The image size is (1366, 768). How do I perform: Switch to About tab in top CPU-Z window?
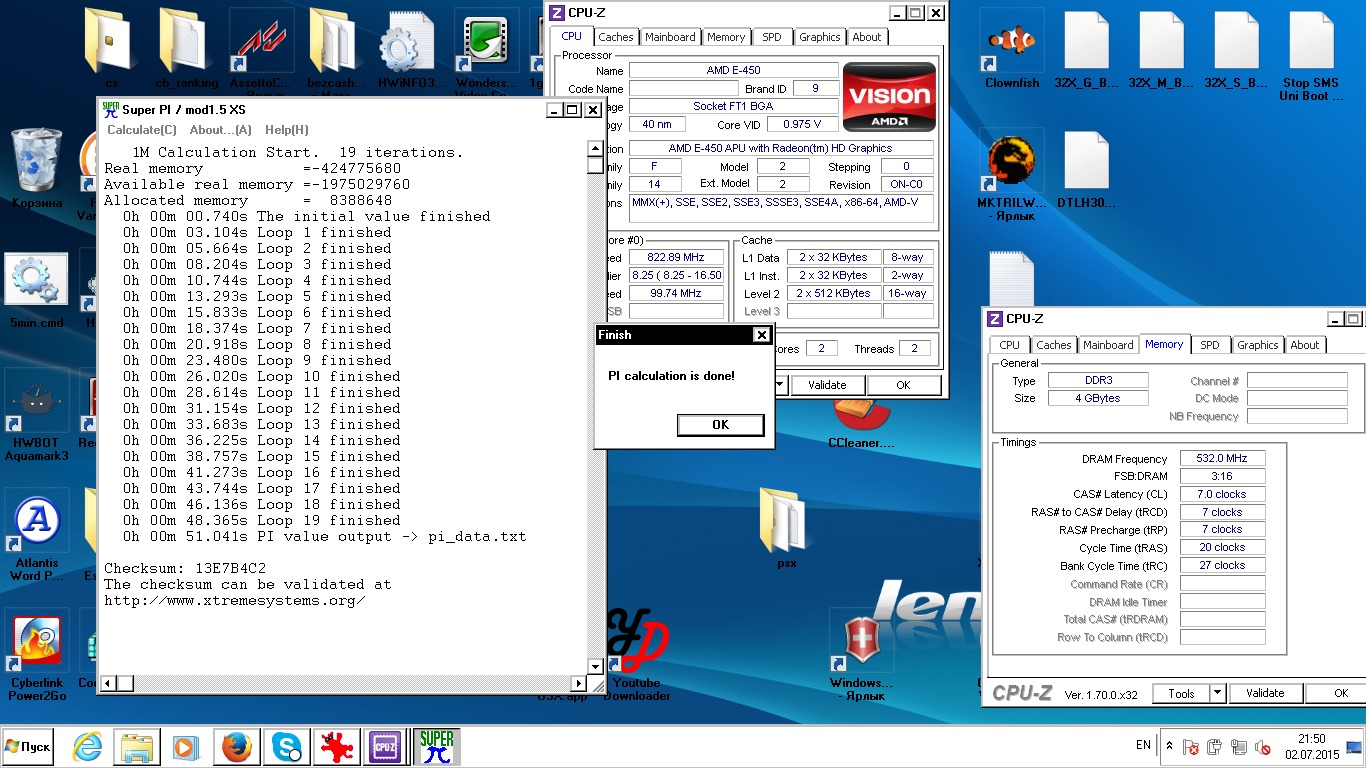pos(867,37)
